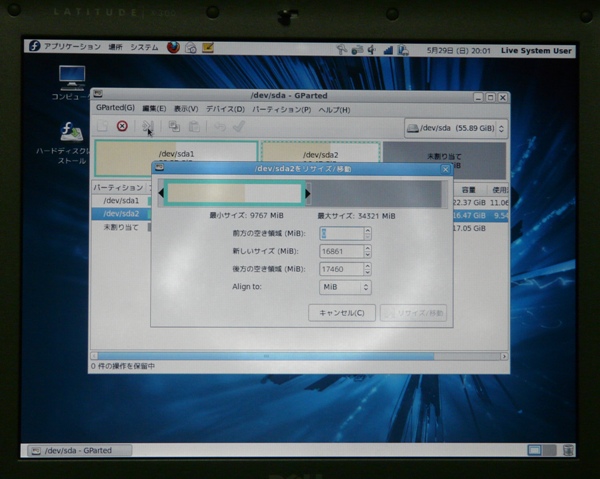Screen dimensions: 600x479
Task: Click the Firefox launcher in the top panel
Action: tap(173, 47)
